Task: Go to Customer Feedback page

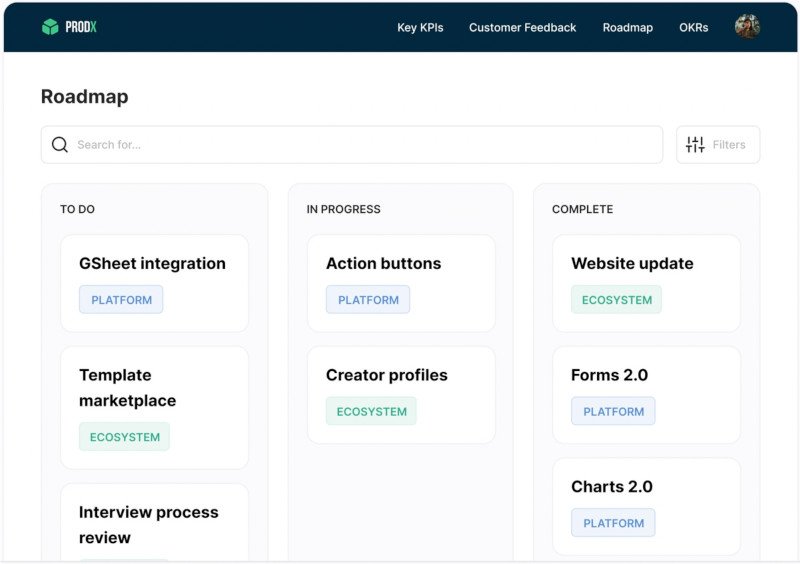Action: (x=522, y=28)
